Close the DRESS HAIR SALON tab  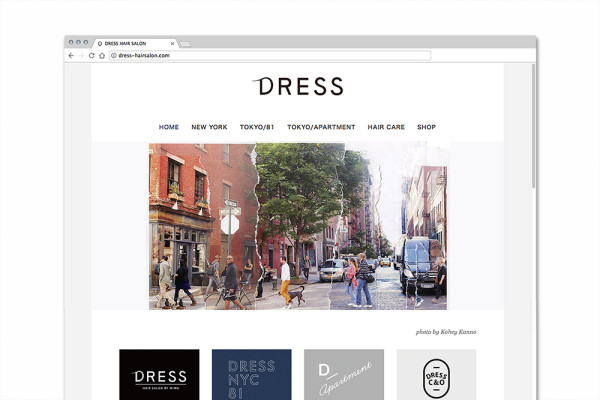pos(172,44)
